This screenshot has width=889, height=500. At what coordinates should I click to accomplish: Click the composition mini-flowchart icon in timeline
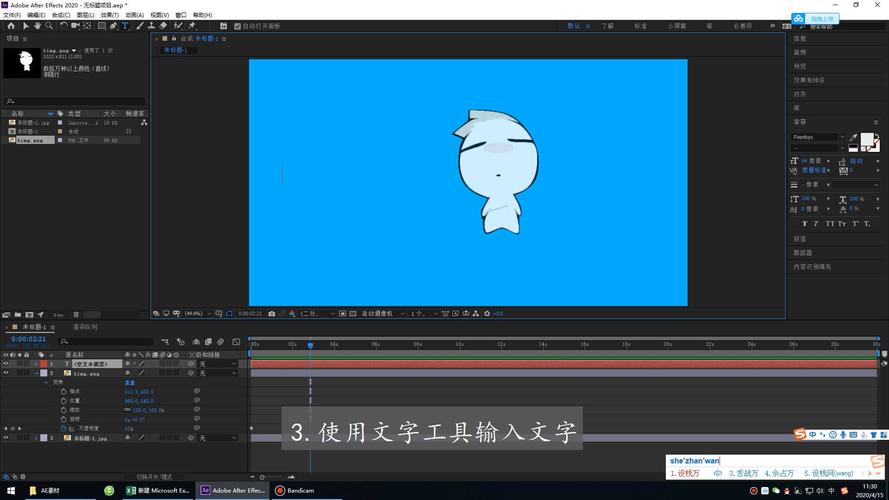point(166,342)
